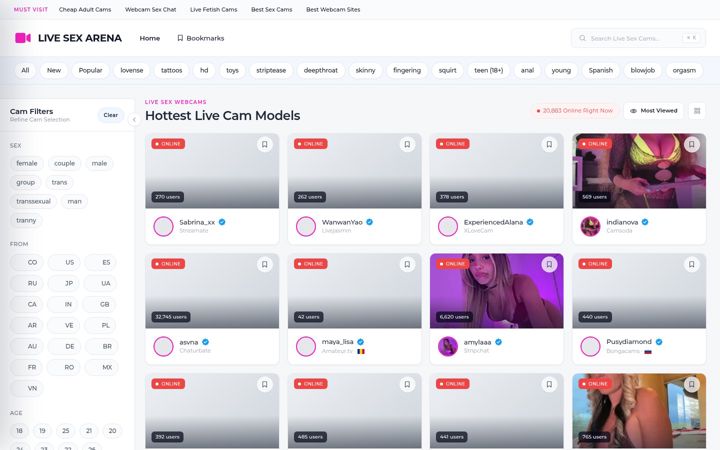Open the Best Webcam Sites link

333,9
